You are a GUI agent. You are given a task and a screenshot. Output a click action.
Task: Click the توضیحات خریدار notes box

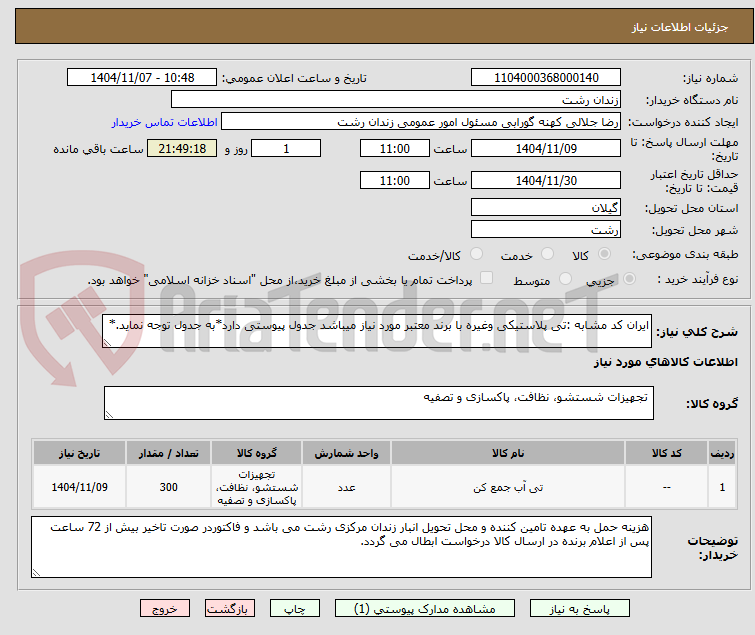pyautogui.click(x=341, y=547)
